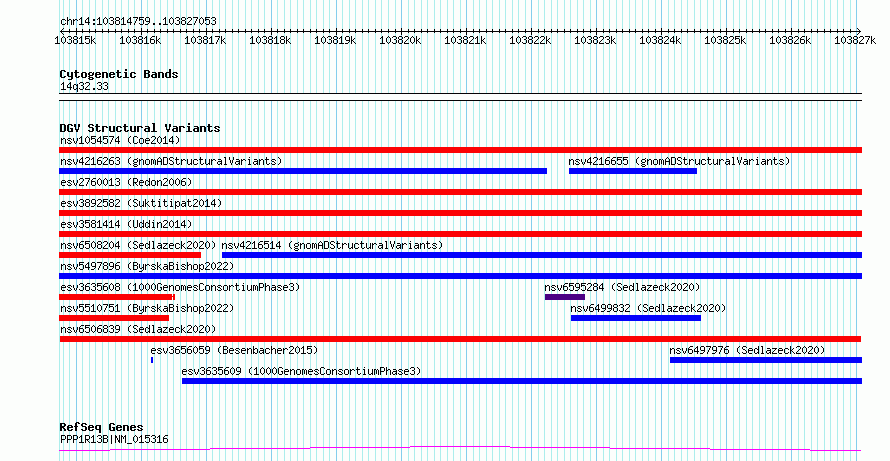The height and width of the screenshot is (461, 890).
Task: Select the Cytogenetic Bands track title
Action: coord(119,74)
